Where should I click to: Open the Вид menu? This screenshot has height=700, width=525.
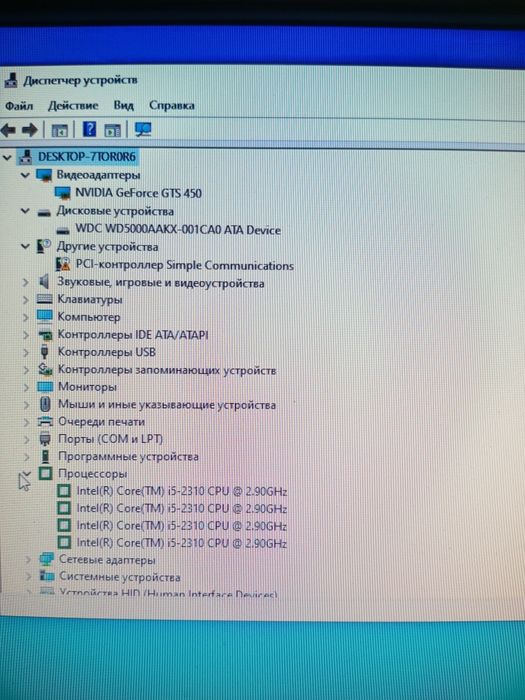[x=124, y=106]
